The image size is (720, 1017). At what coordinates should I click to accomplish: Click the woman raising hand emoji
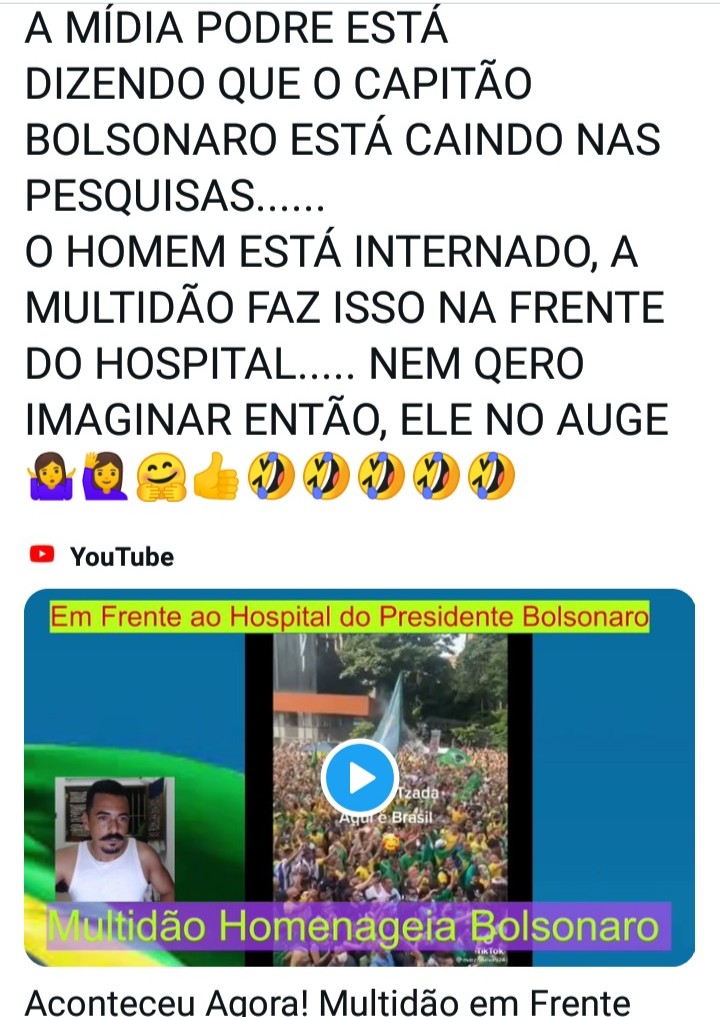click(x=106, y=476)
